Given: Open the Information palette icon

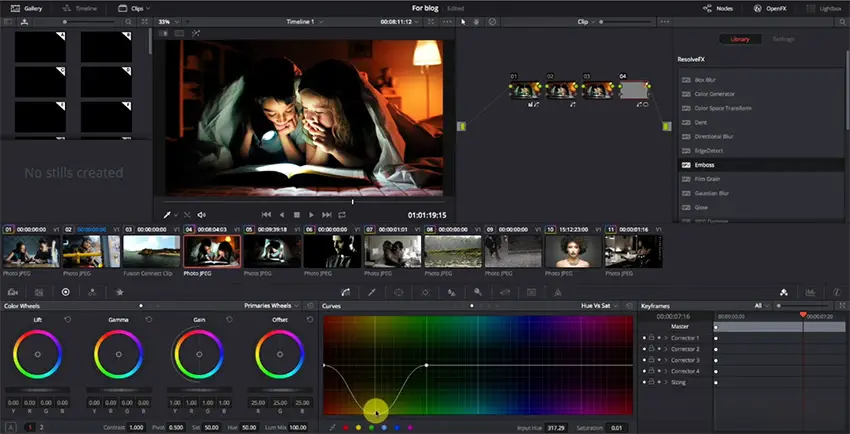Looking at the screenshot, I should [836, 292].
